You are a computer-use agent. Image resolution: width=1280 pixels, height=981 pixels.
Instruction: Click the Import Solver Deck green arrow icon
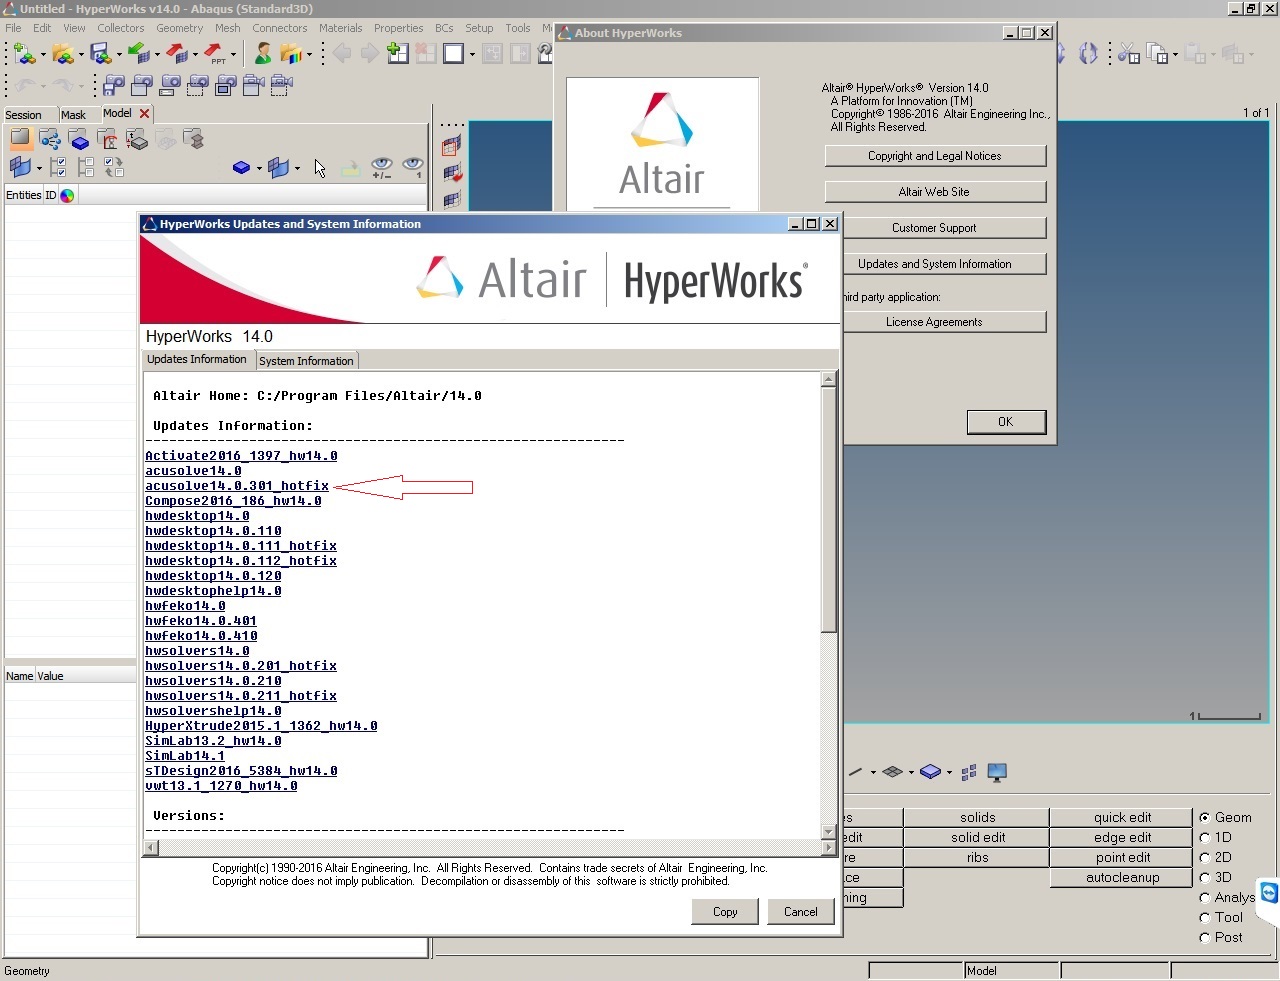138,52
